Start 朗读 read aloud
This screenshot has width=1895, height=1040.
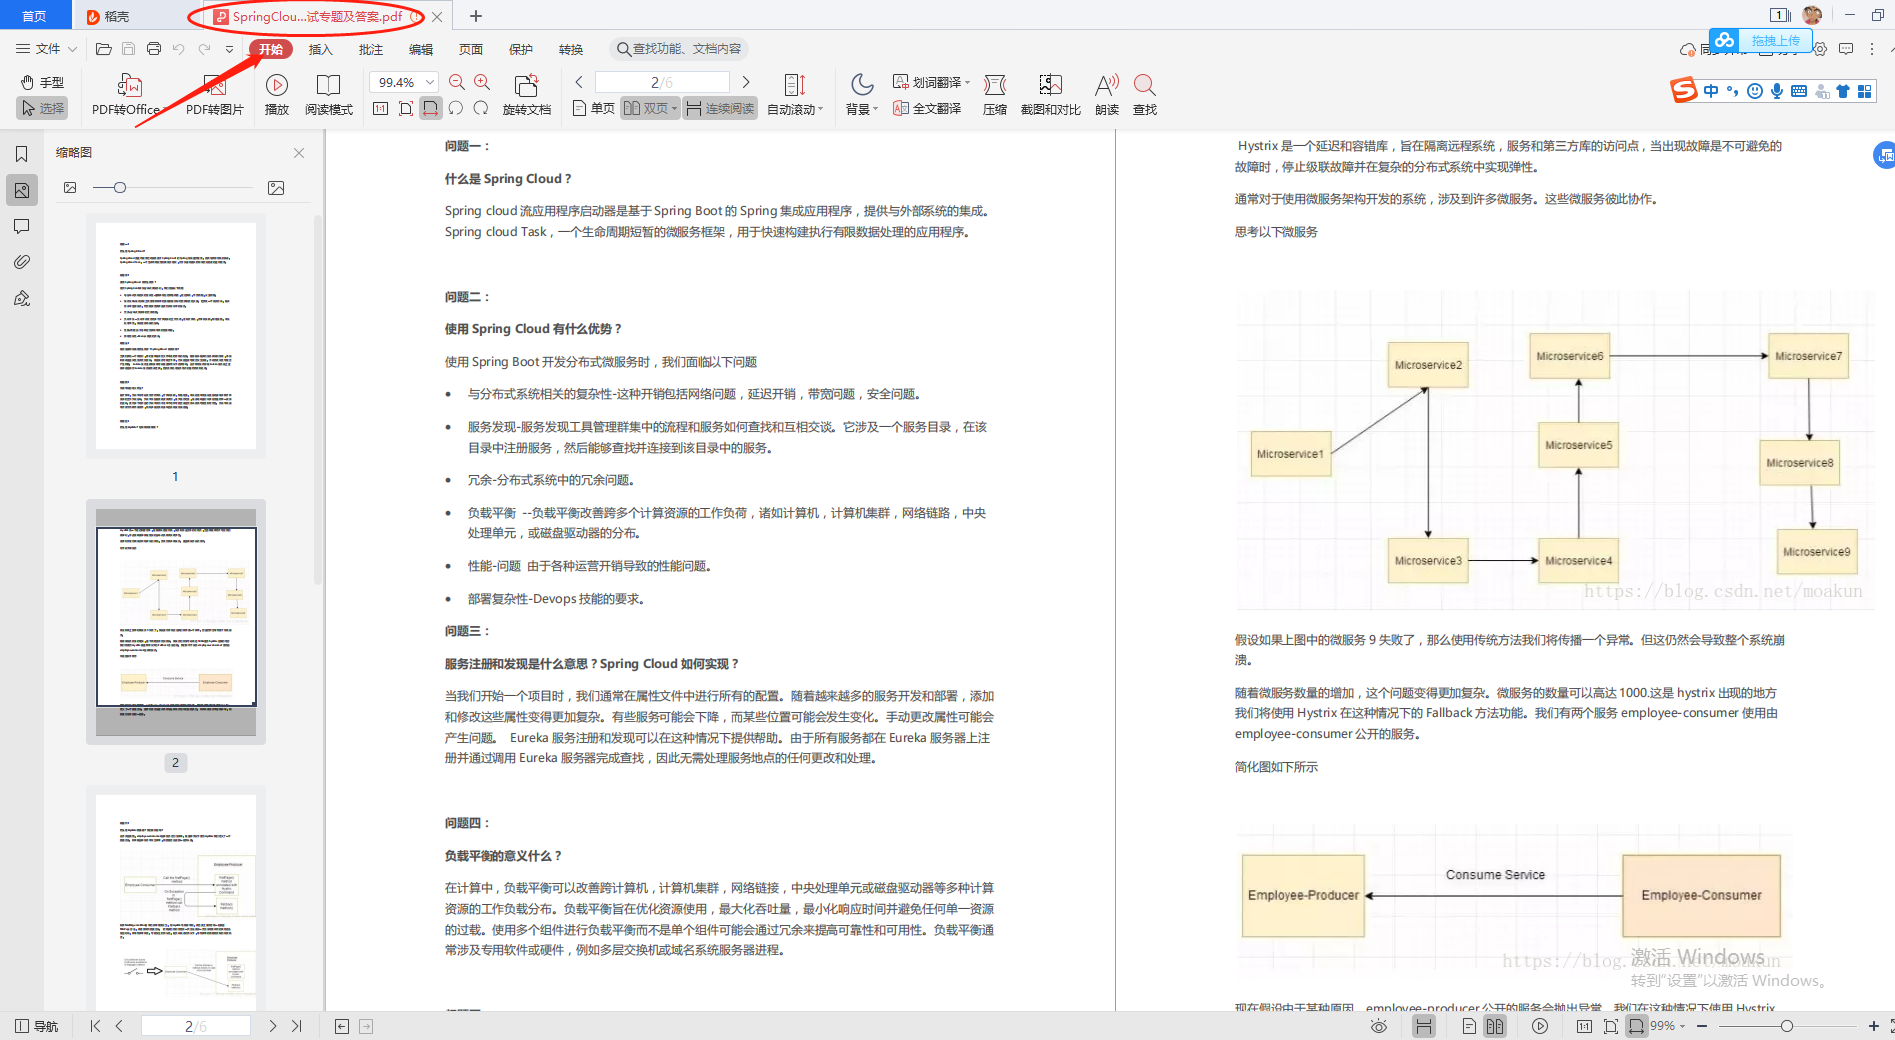pos(1107,95)
